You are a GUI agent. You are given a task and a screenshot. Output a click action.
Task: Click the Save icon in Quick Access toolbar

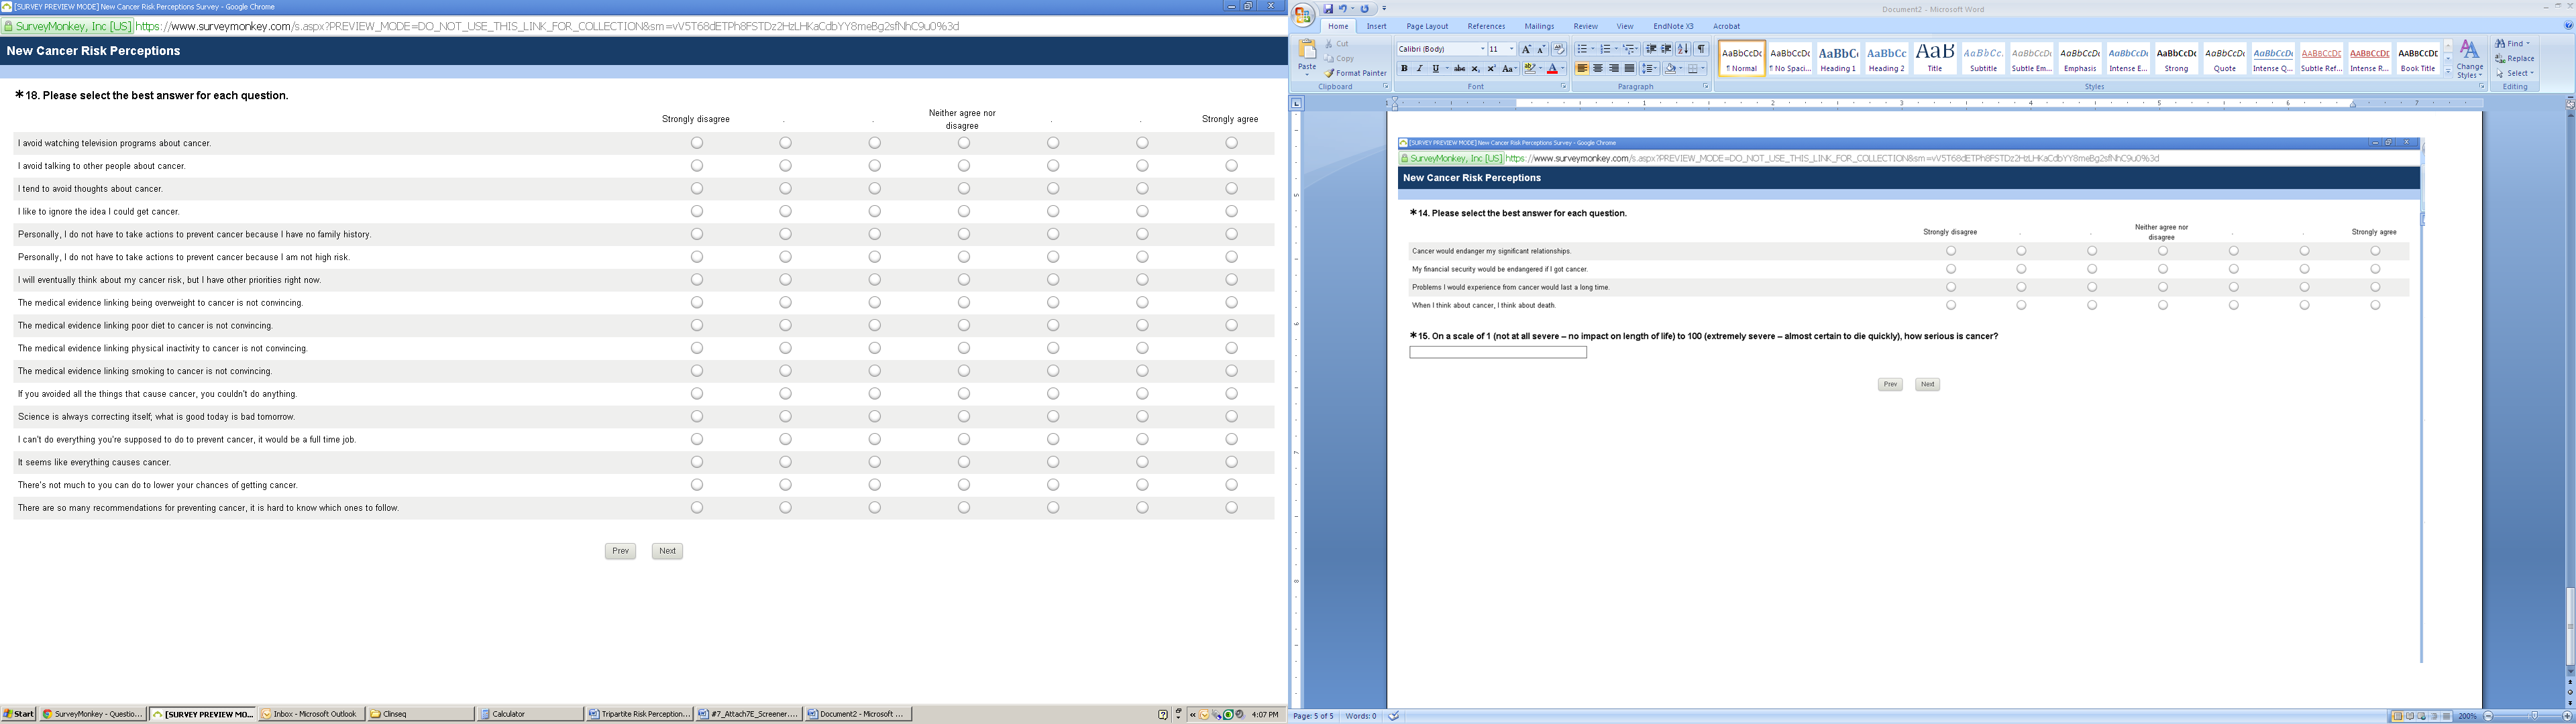tap(1329, 9)
